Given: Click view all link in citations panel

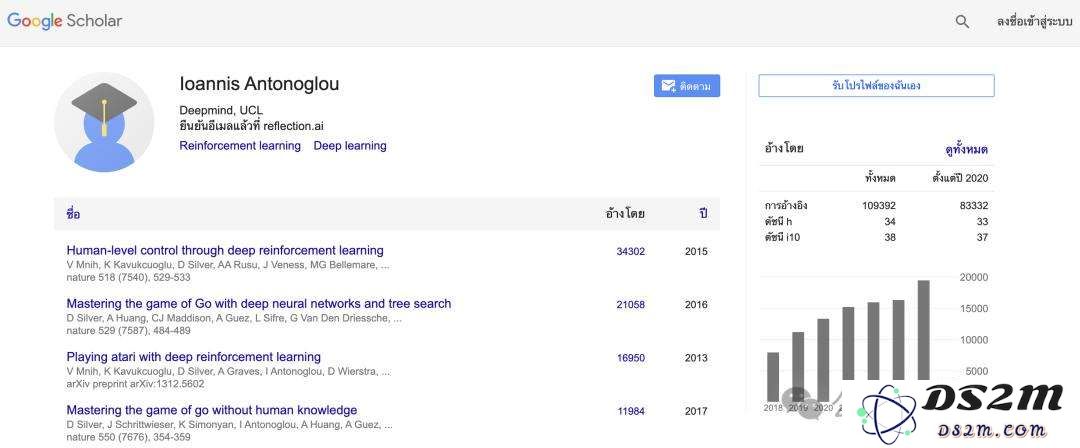Looking at the screenshot, I should click(966, 150).
